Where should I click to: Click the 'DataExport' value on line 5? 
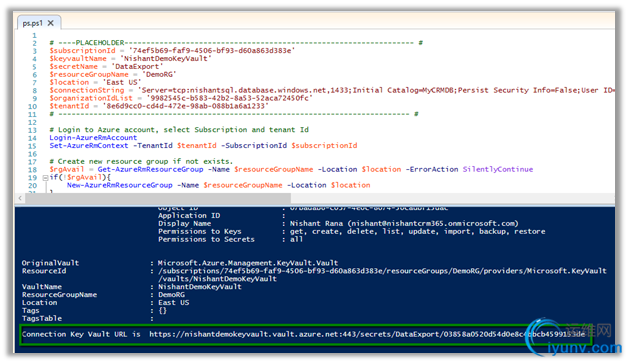tap(137, 67)
